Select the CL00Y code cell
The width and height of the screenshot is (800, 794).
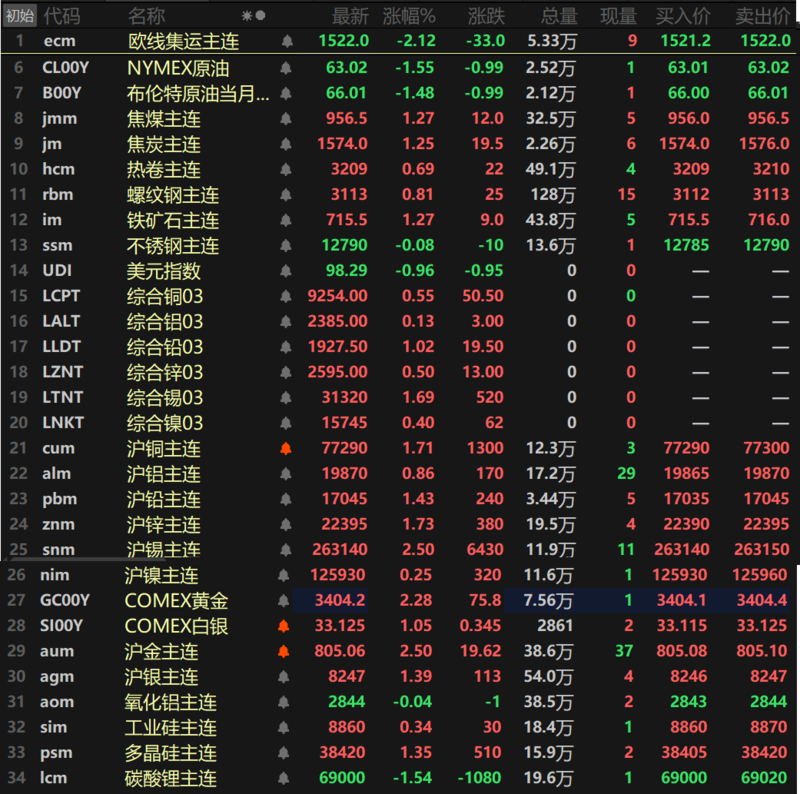point(66,67)
